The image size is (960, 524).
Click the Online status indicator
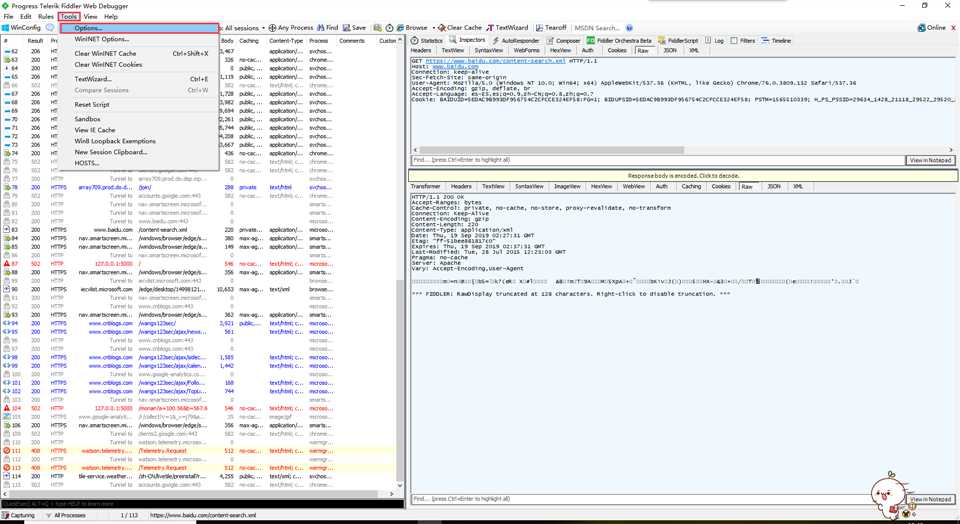931,28
